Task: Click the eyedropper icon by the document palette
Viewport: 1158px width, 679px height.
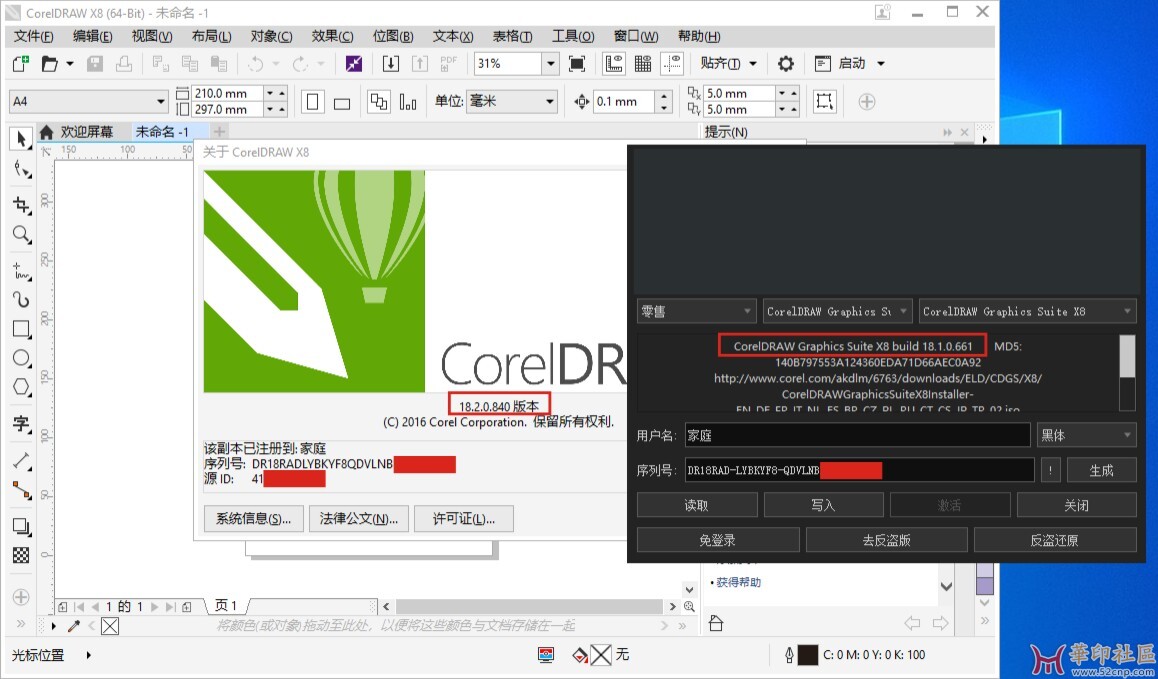Action: pos(73,627)
